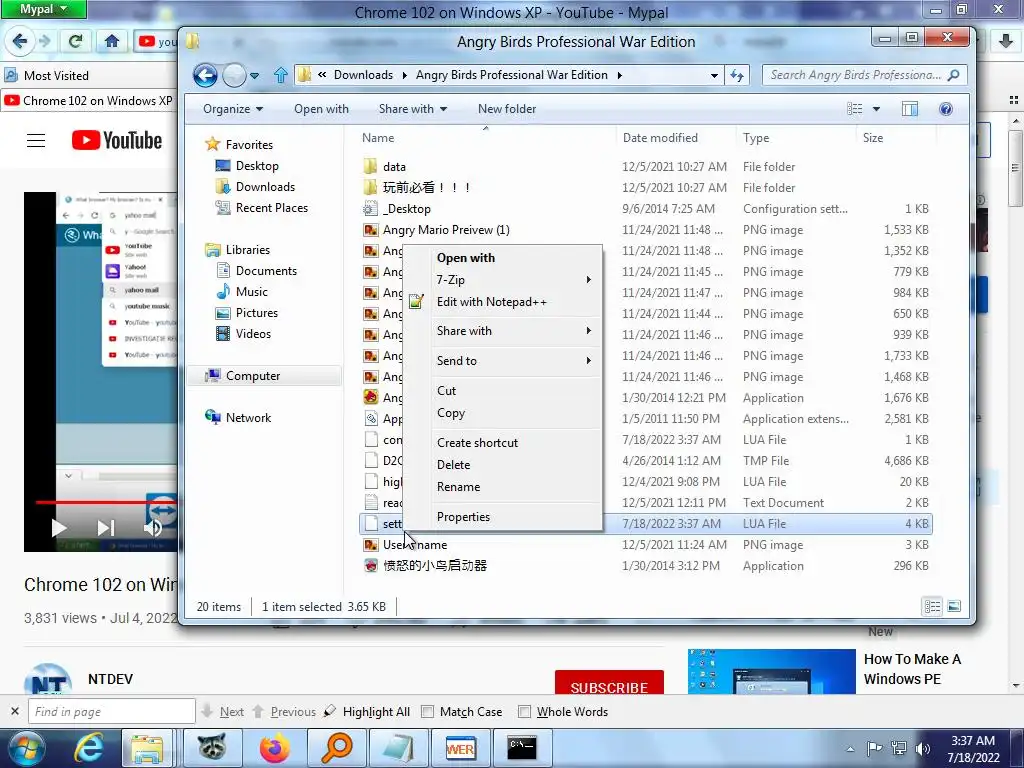
Task: Click the YouTube logo
Action: pos(117,140)
